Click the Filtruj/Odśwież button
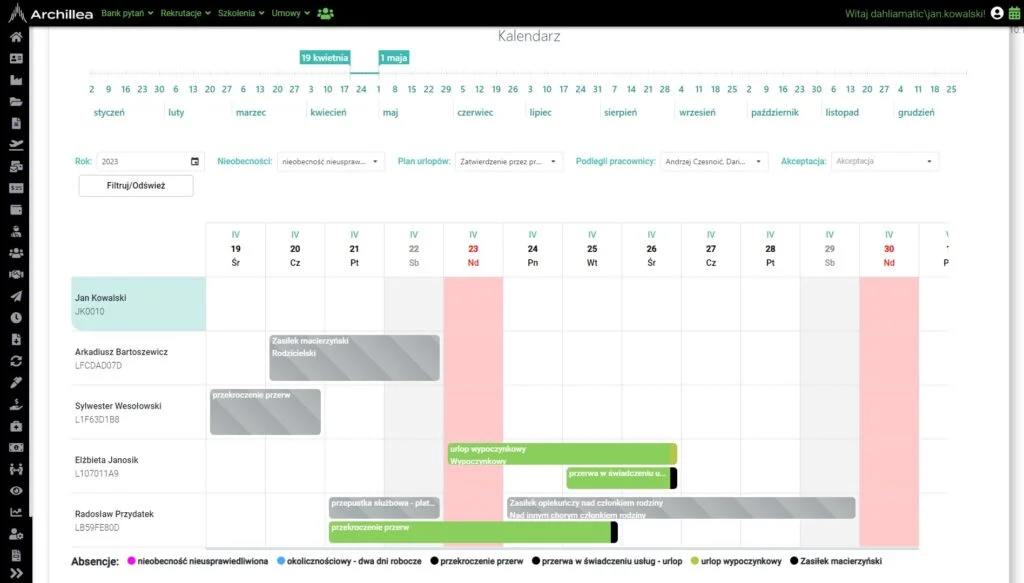 [x=134, y=185]
